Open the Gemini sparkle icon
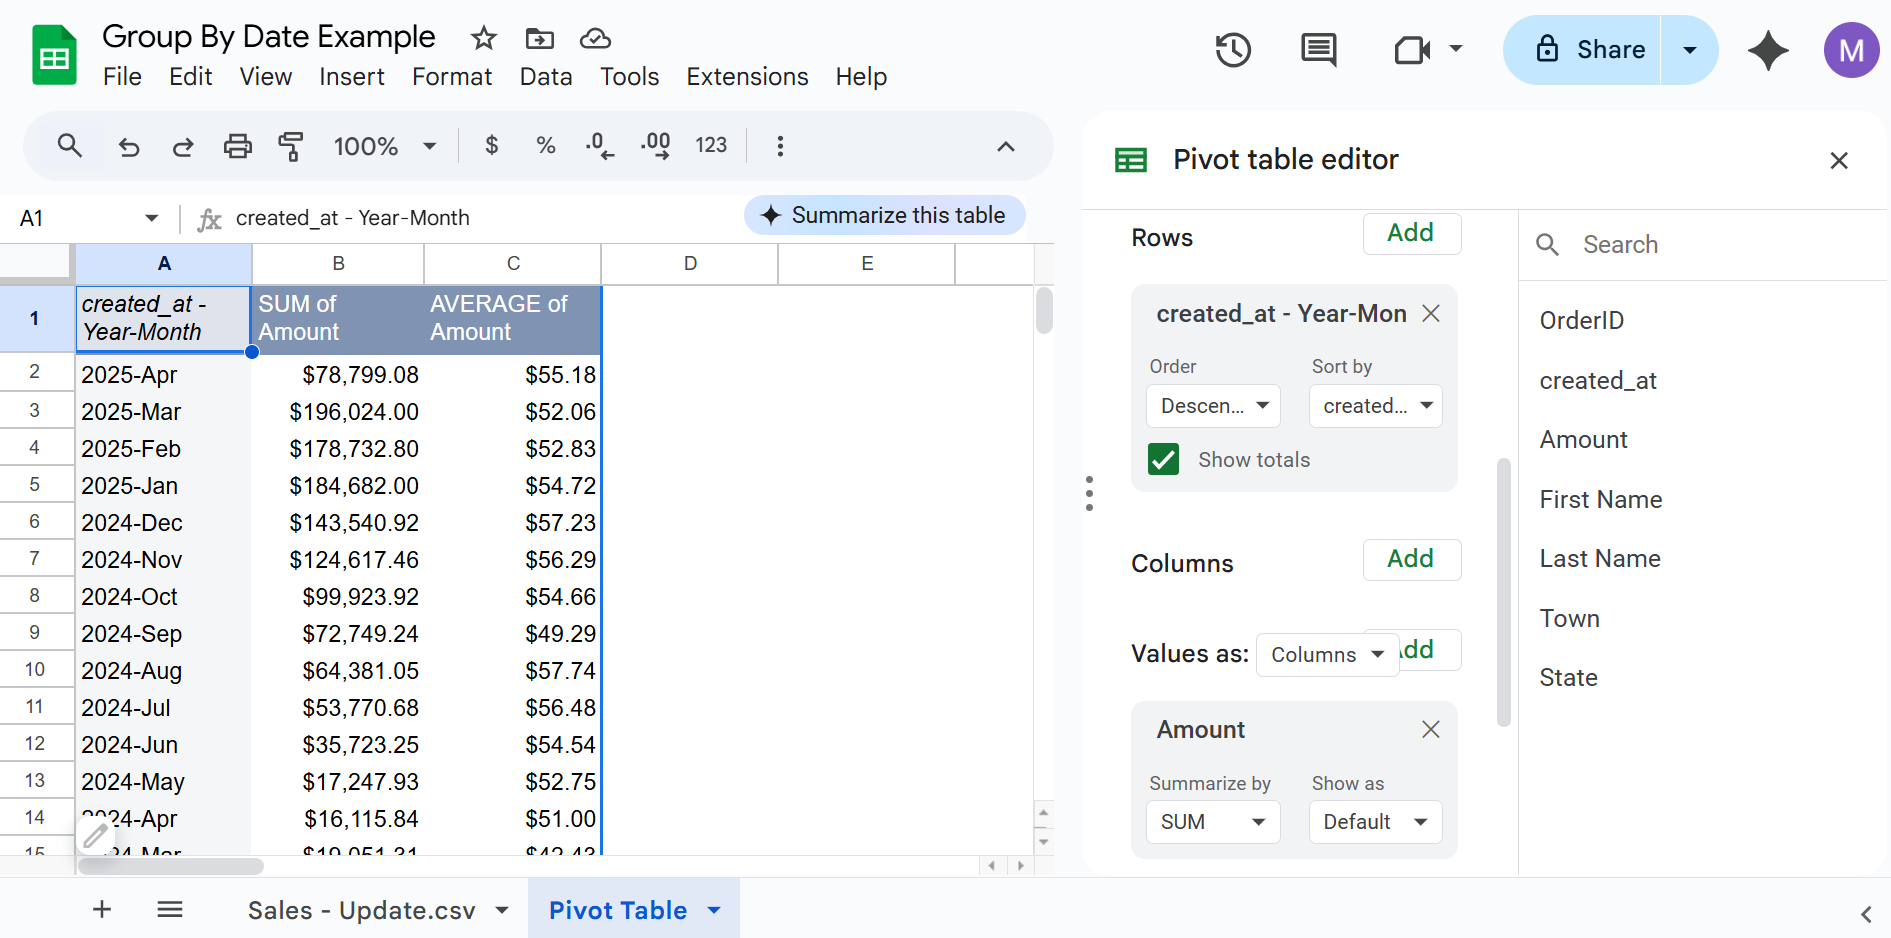 tap(1768, 49)
